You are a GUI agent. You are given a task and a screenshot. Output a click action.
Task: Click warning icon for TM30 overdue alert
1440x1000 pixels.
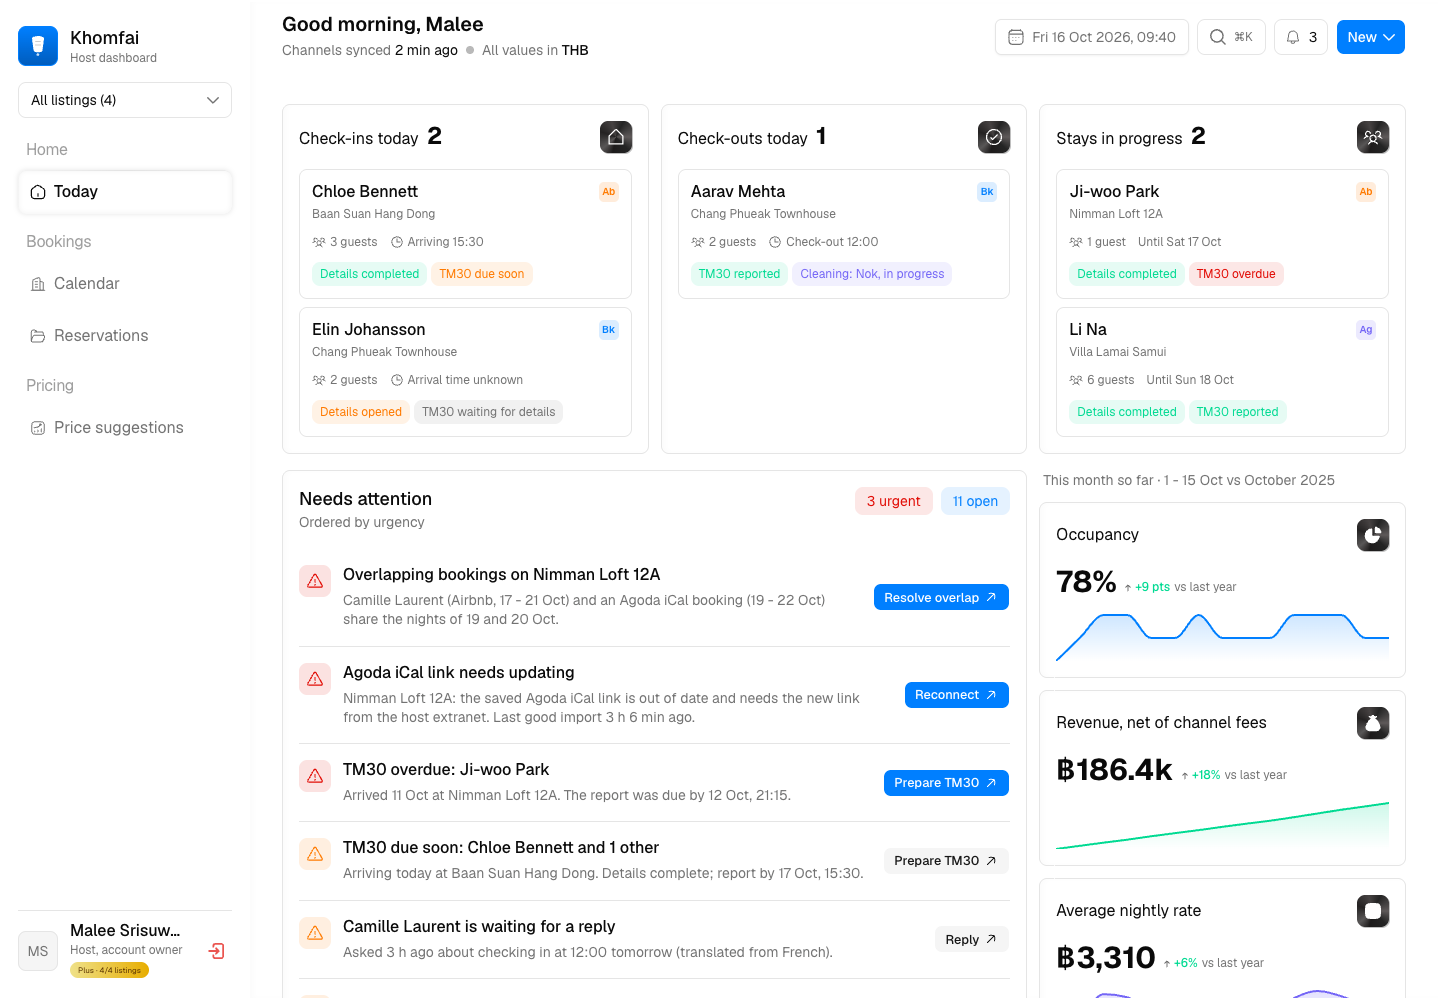(x=315, y=776)
